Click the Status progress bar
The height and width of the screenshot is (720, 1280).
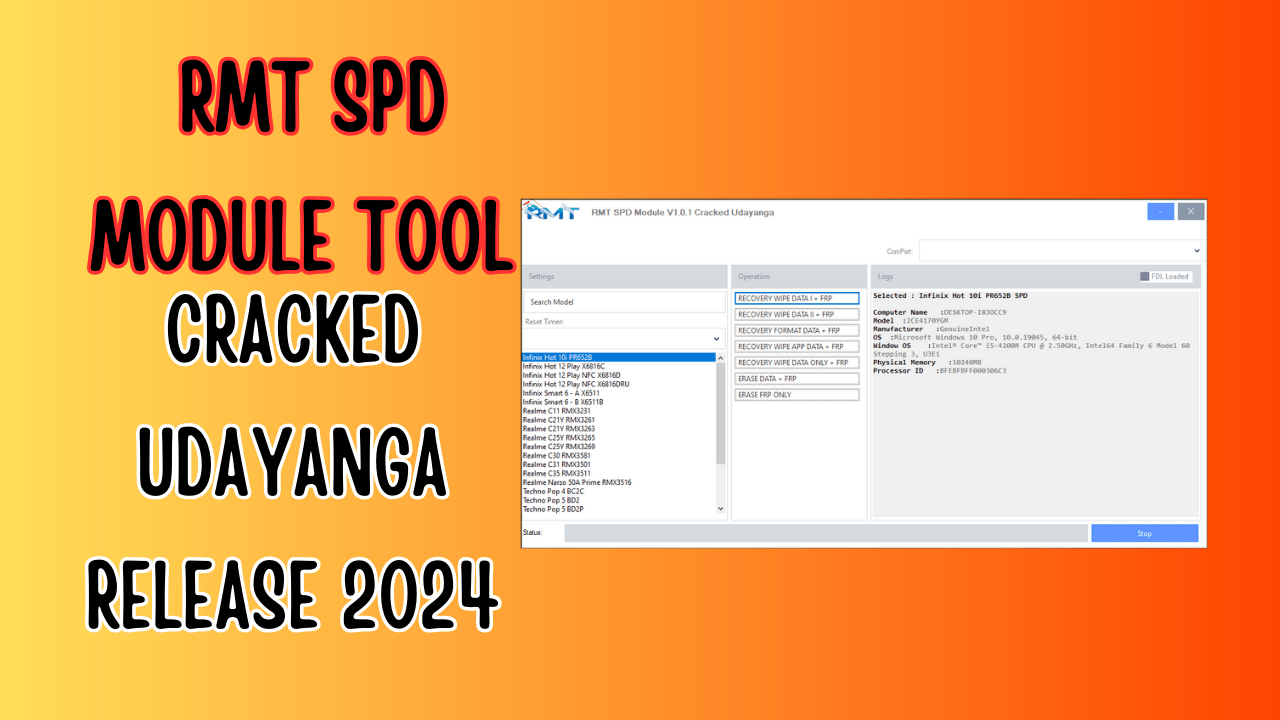tap(826, 533)
